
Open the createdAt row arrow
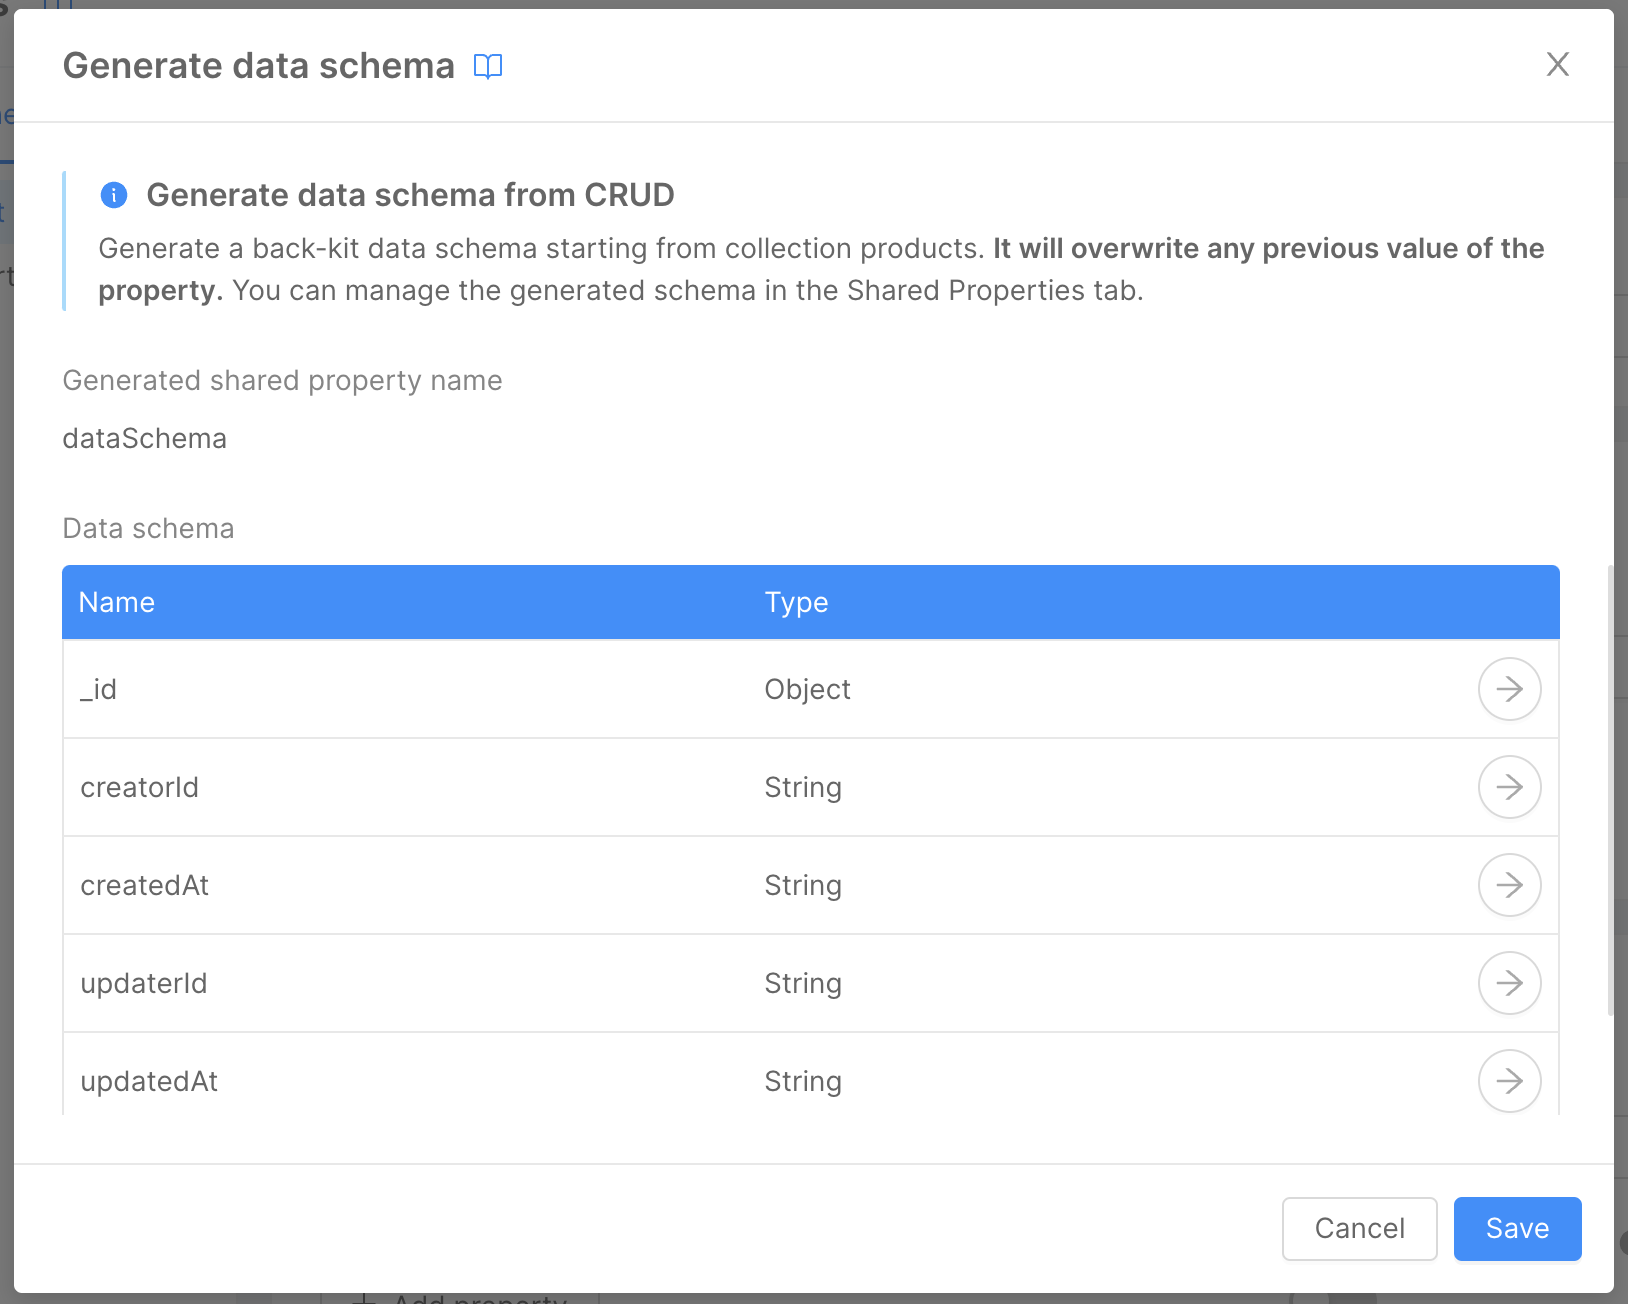click(x=1509, y=885)
